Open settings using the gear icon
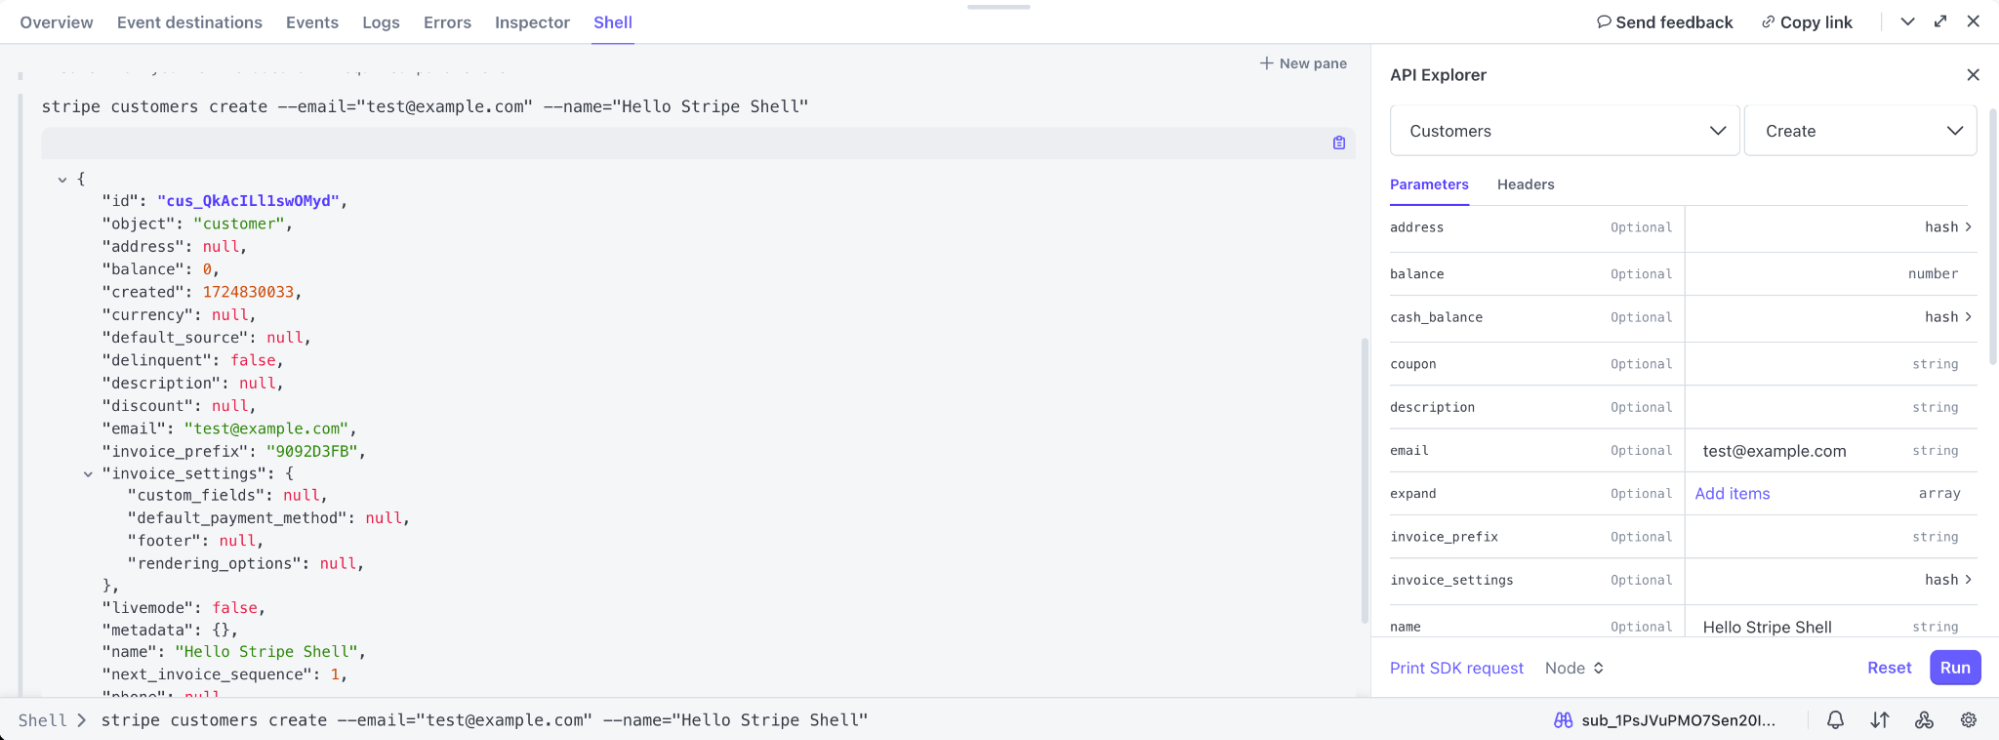The width and height of the screenshot is (1999, 740). 1968,720
